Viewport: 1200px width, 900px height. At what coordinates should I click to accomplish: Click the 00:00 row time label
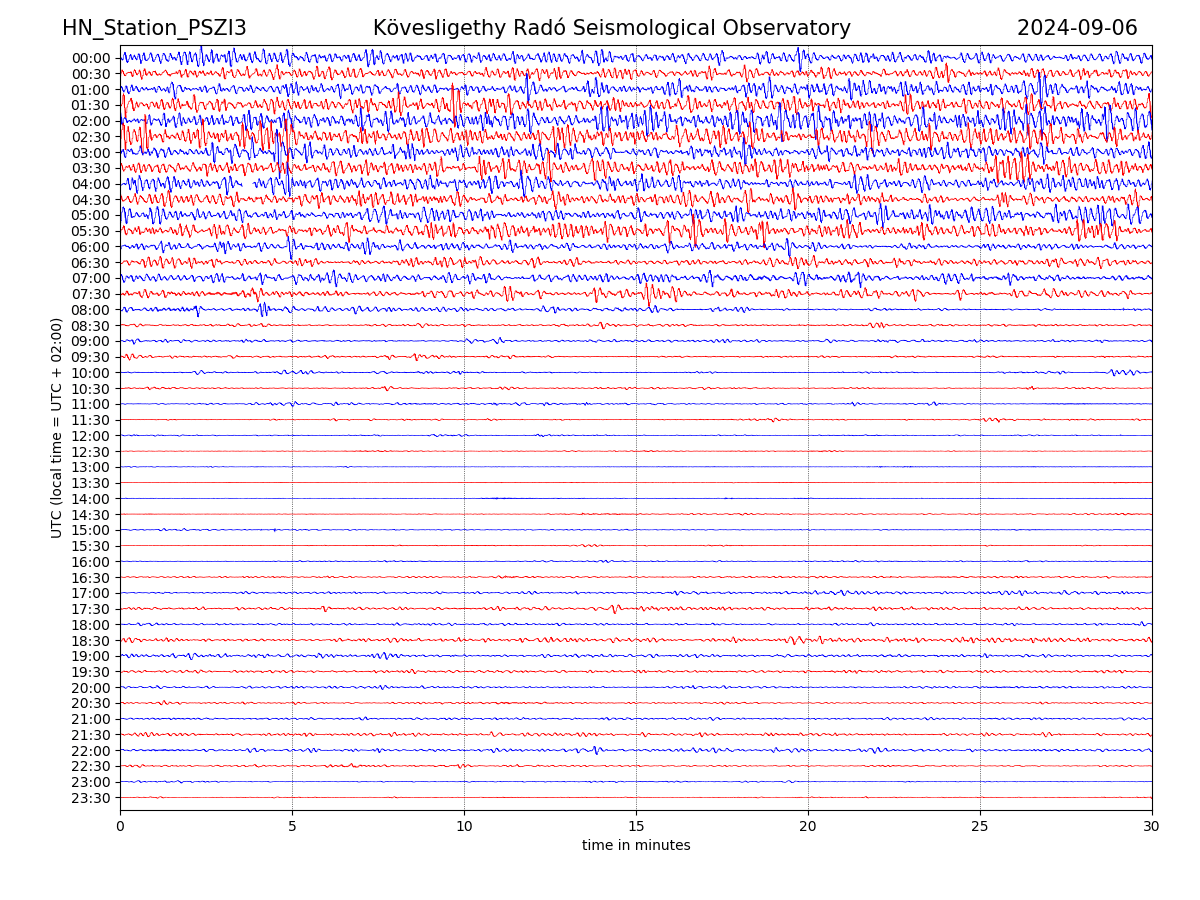tap(90, 58)
